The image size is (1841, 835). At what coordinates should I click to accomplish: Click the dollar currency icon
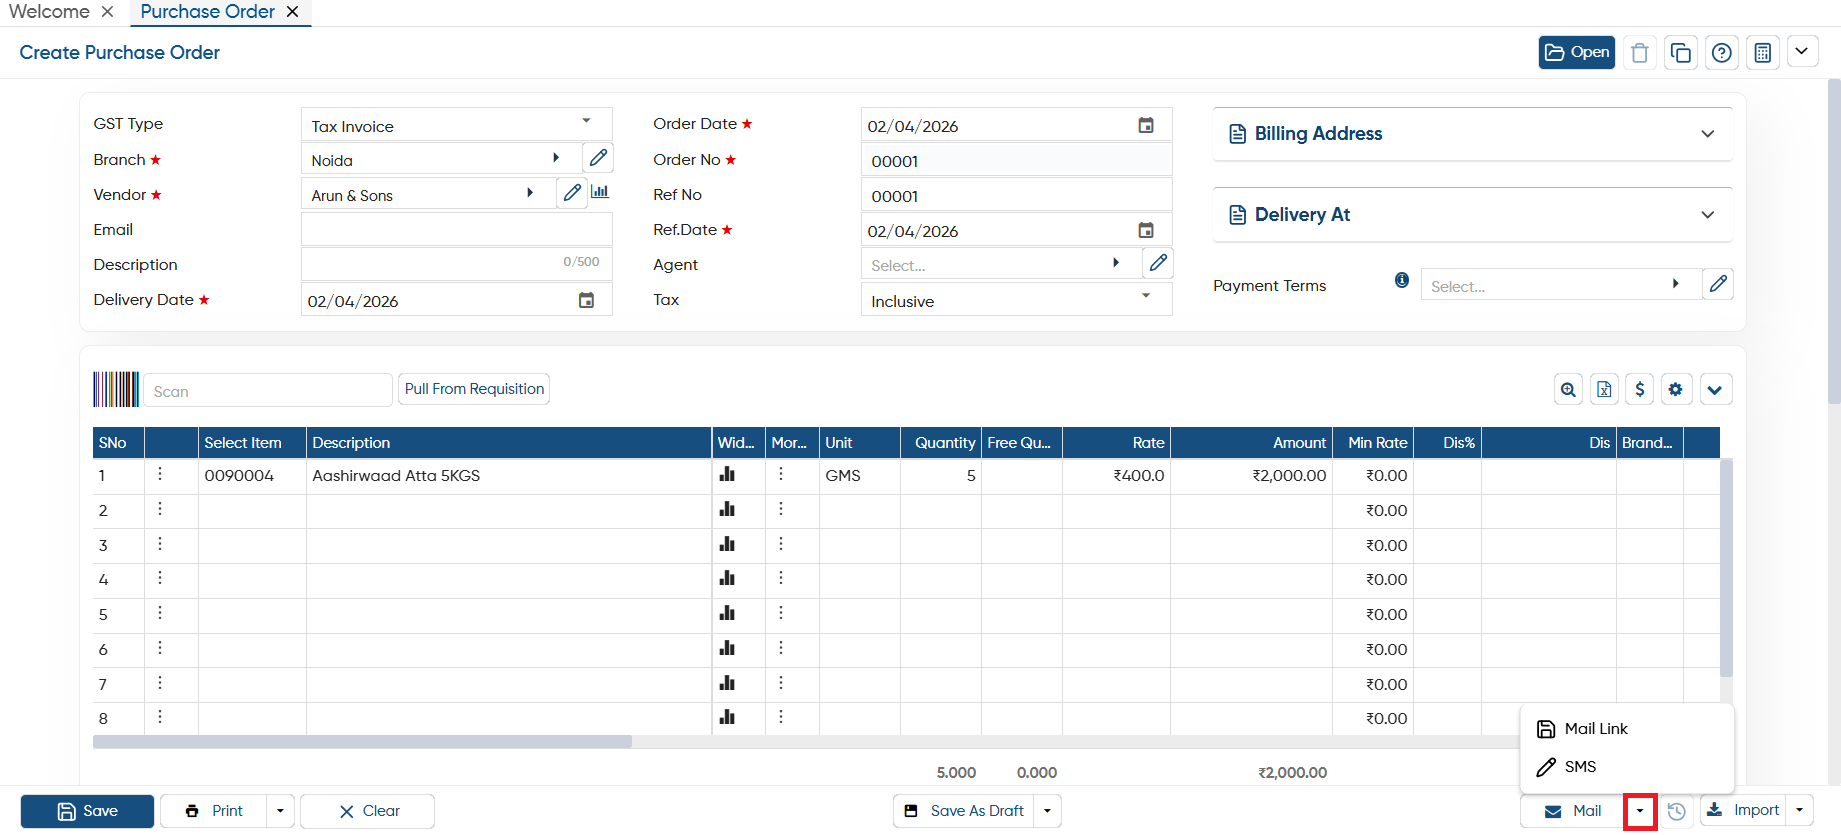pos(1640,390)
